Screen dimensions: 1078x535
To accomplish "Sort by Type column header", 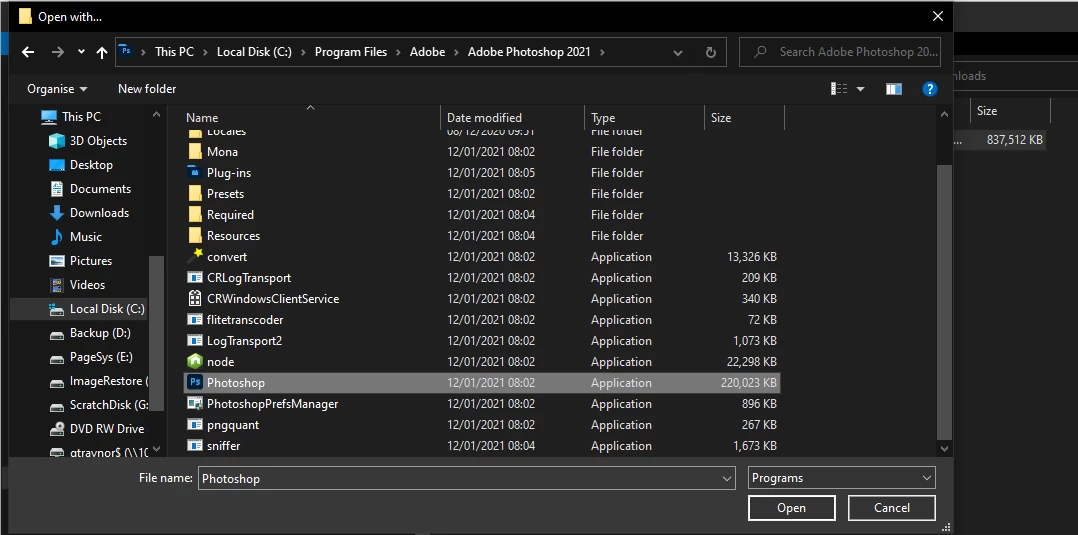I will pos(603,118).
